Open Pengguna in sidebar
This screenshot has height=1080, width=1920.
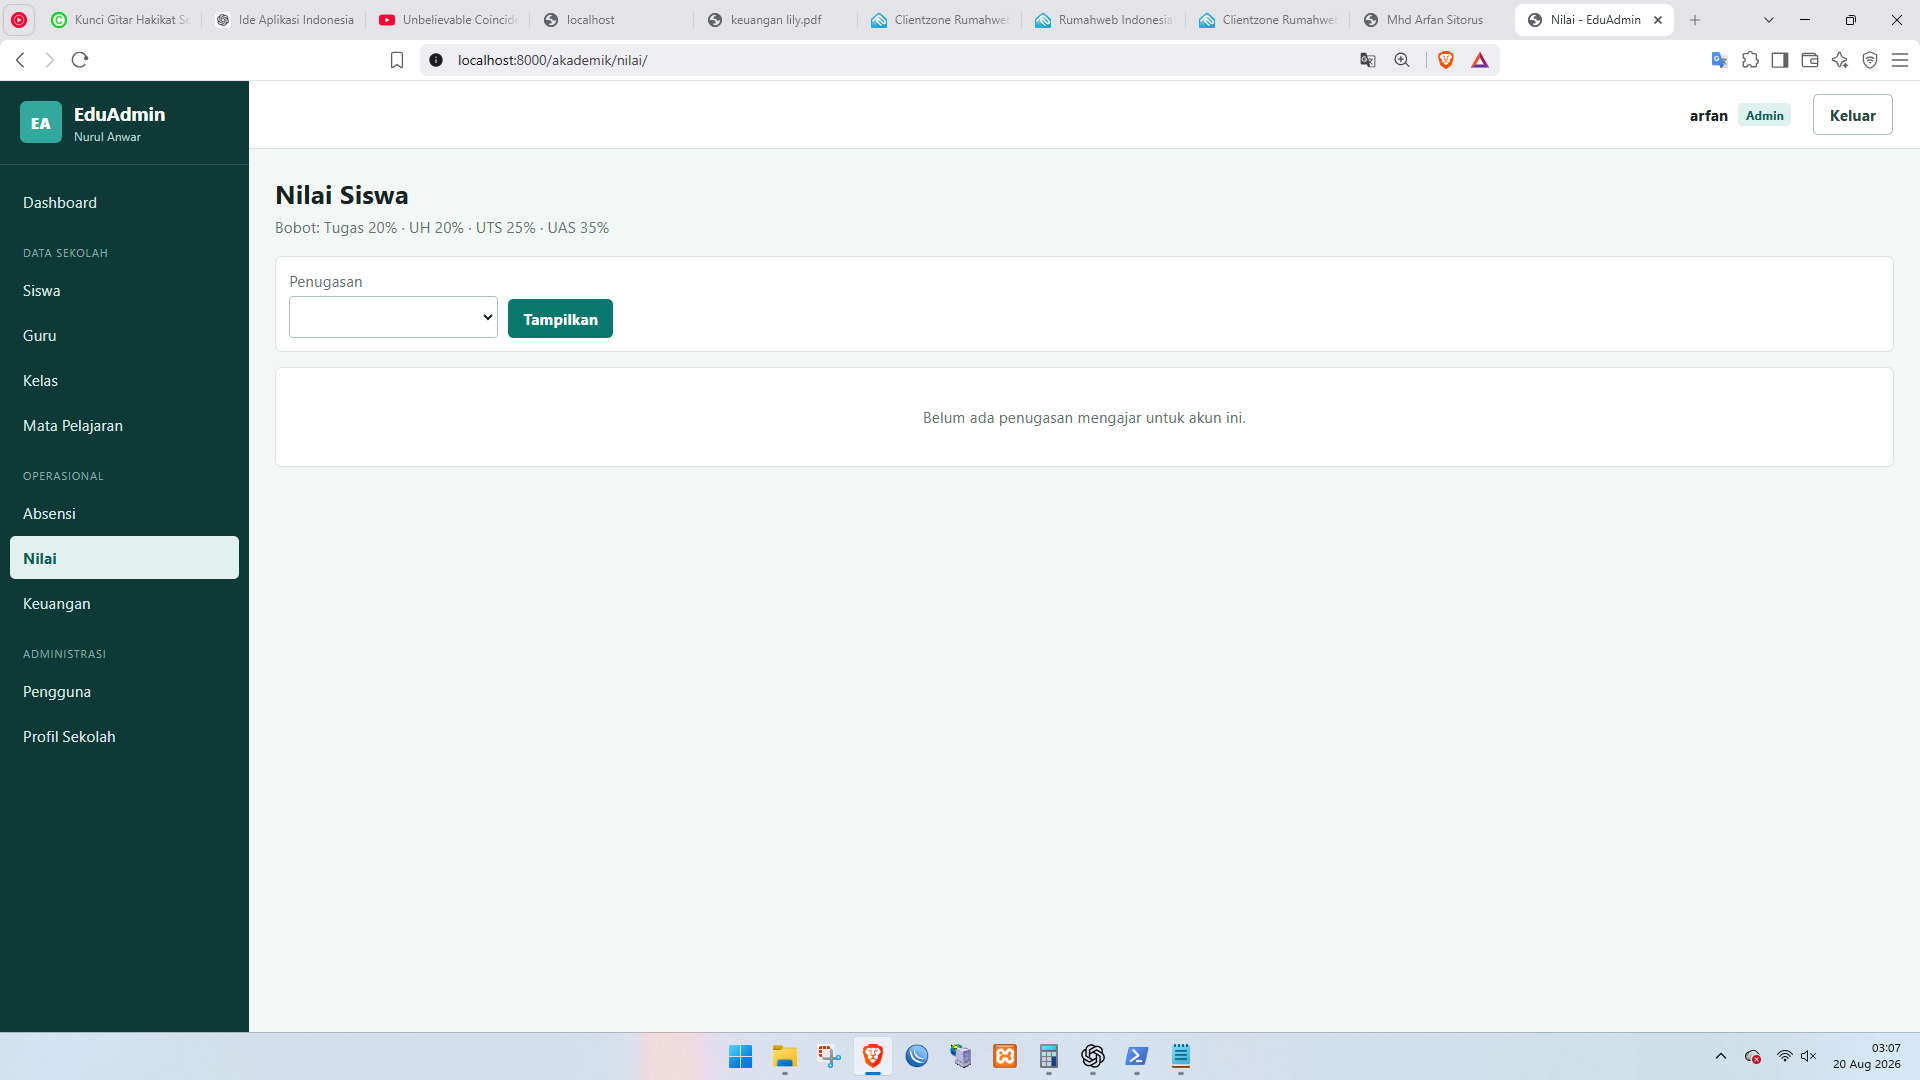(124, 691)
